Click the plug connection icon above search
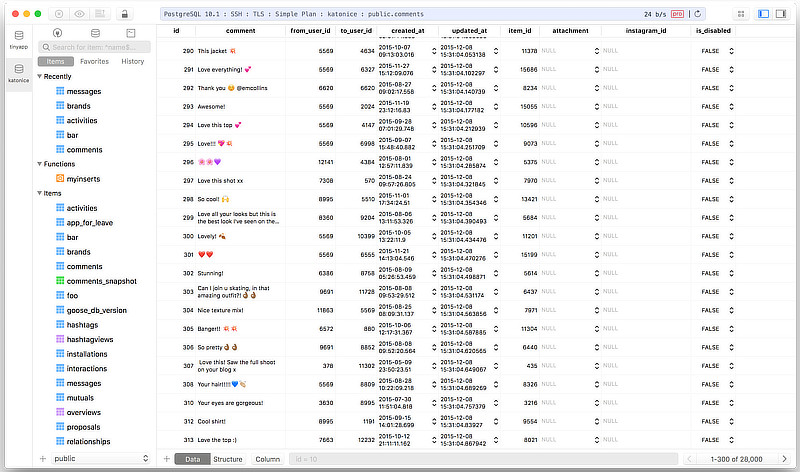The width and height of the screenshot is (800, 472). coord(58,33)
